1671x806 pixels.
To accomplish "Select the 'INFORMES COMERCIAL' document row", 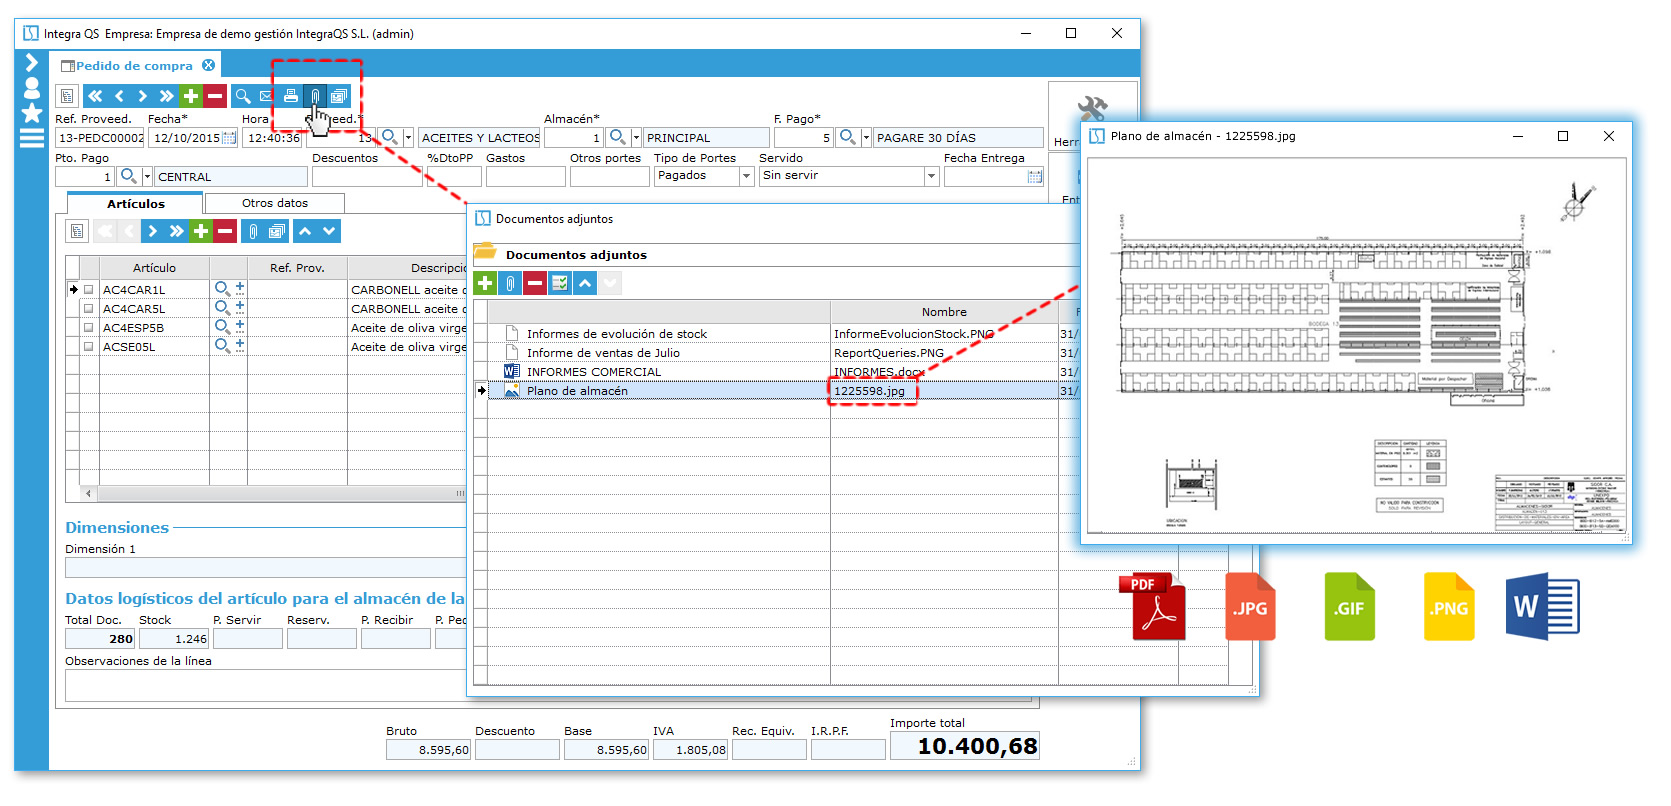I will point(593,372).
